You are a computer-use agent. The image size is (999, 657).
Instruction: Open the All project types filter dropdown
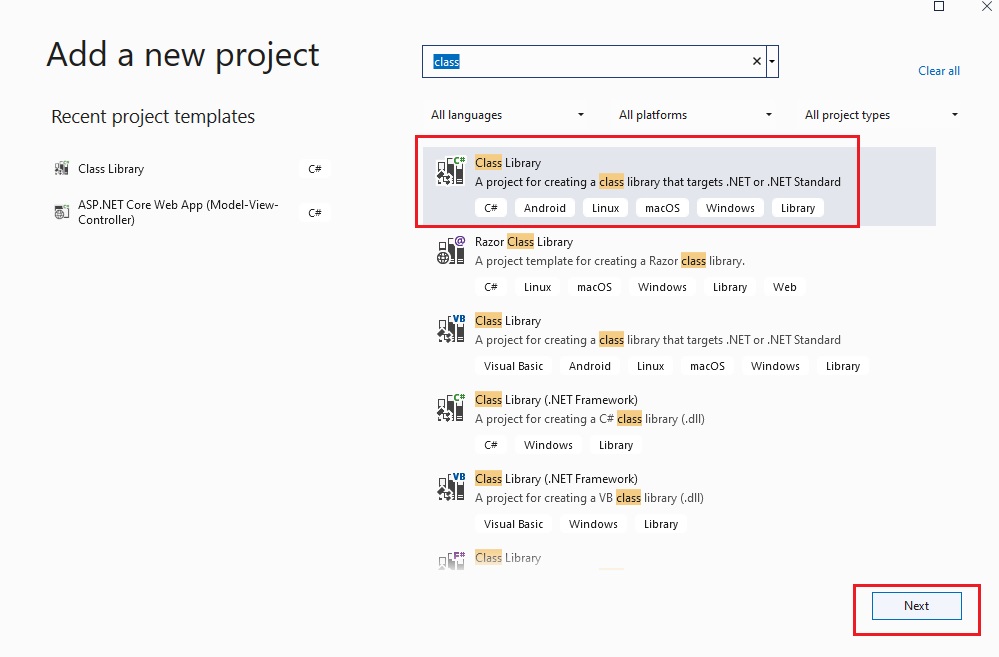tap(881, 115)
